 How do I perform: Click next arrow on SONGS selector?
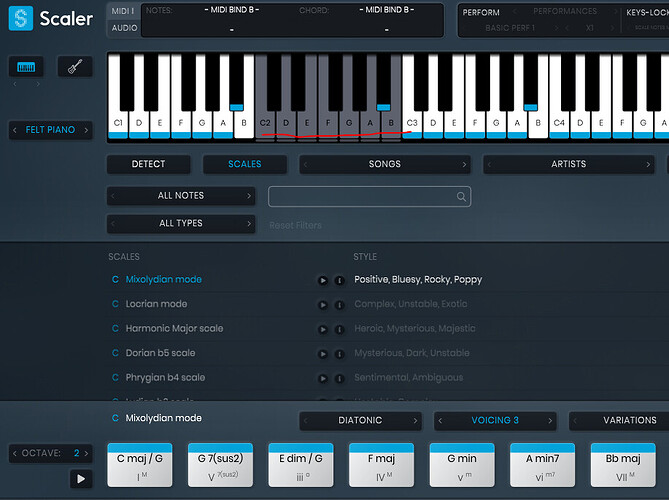pos(464,164)
